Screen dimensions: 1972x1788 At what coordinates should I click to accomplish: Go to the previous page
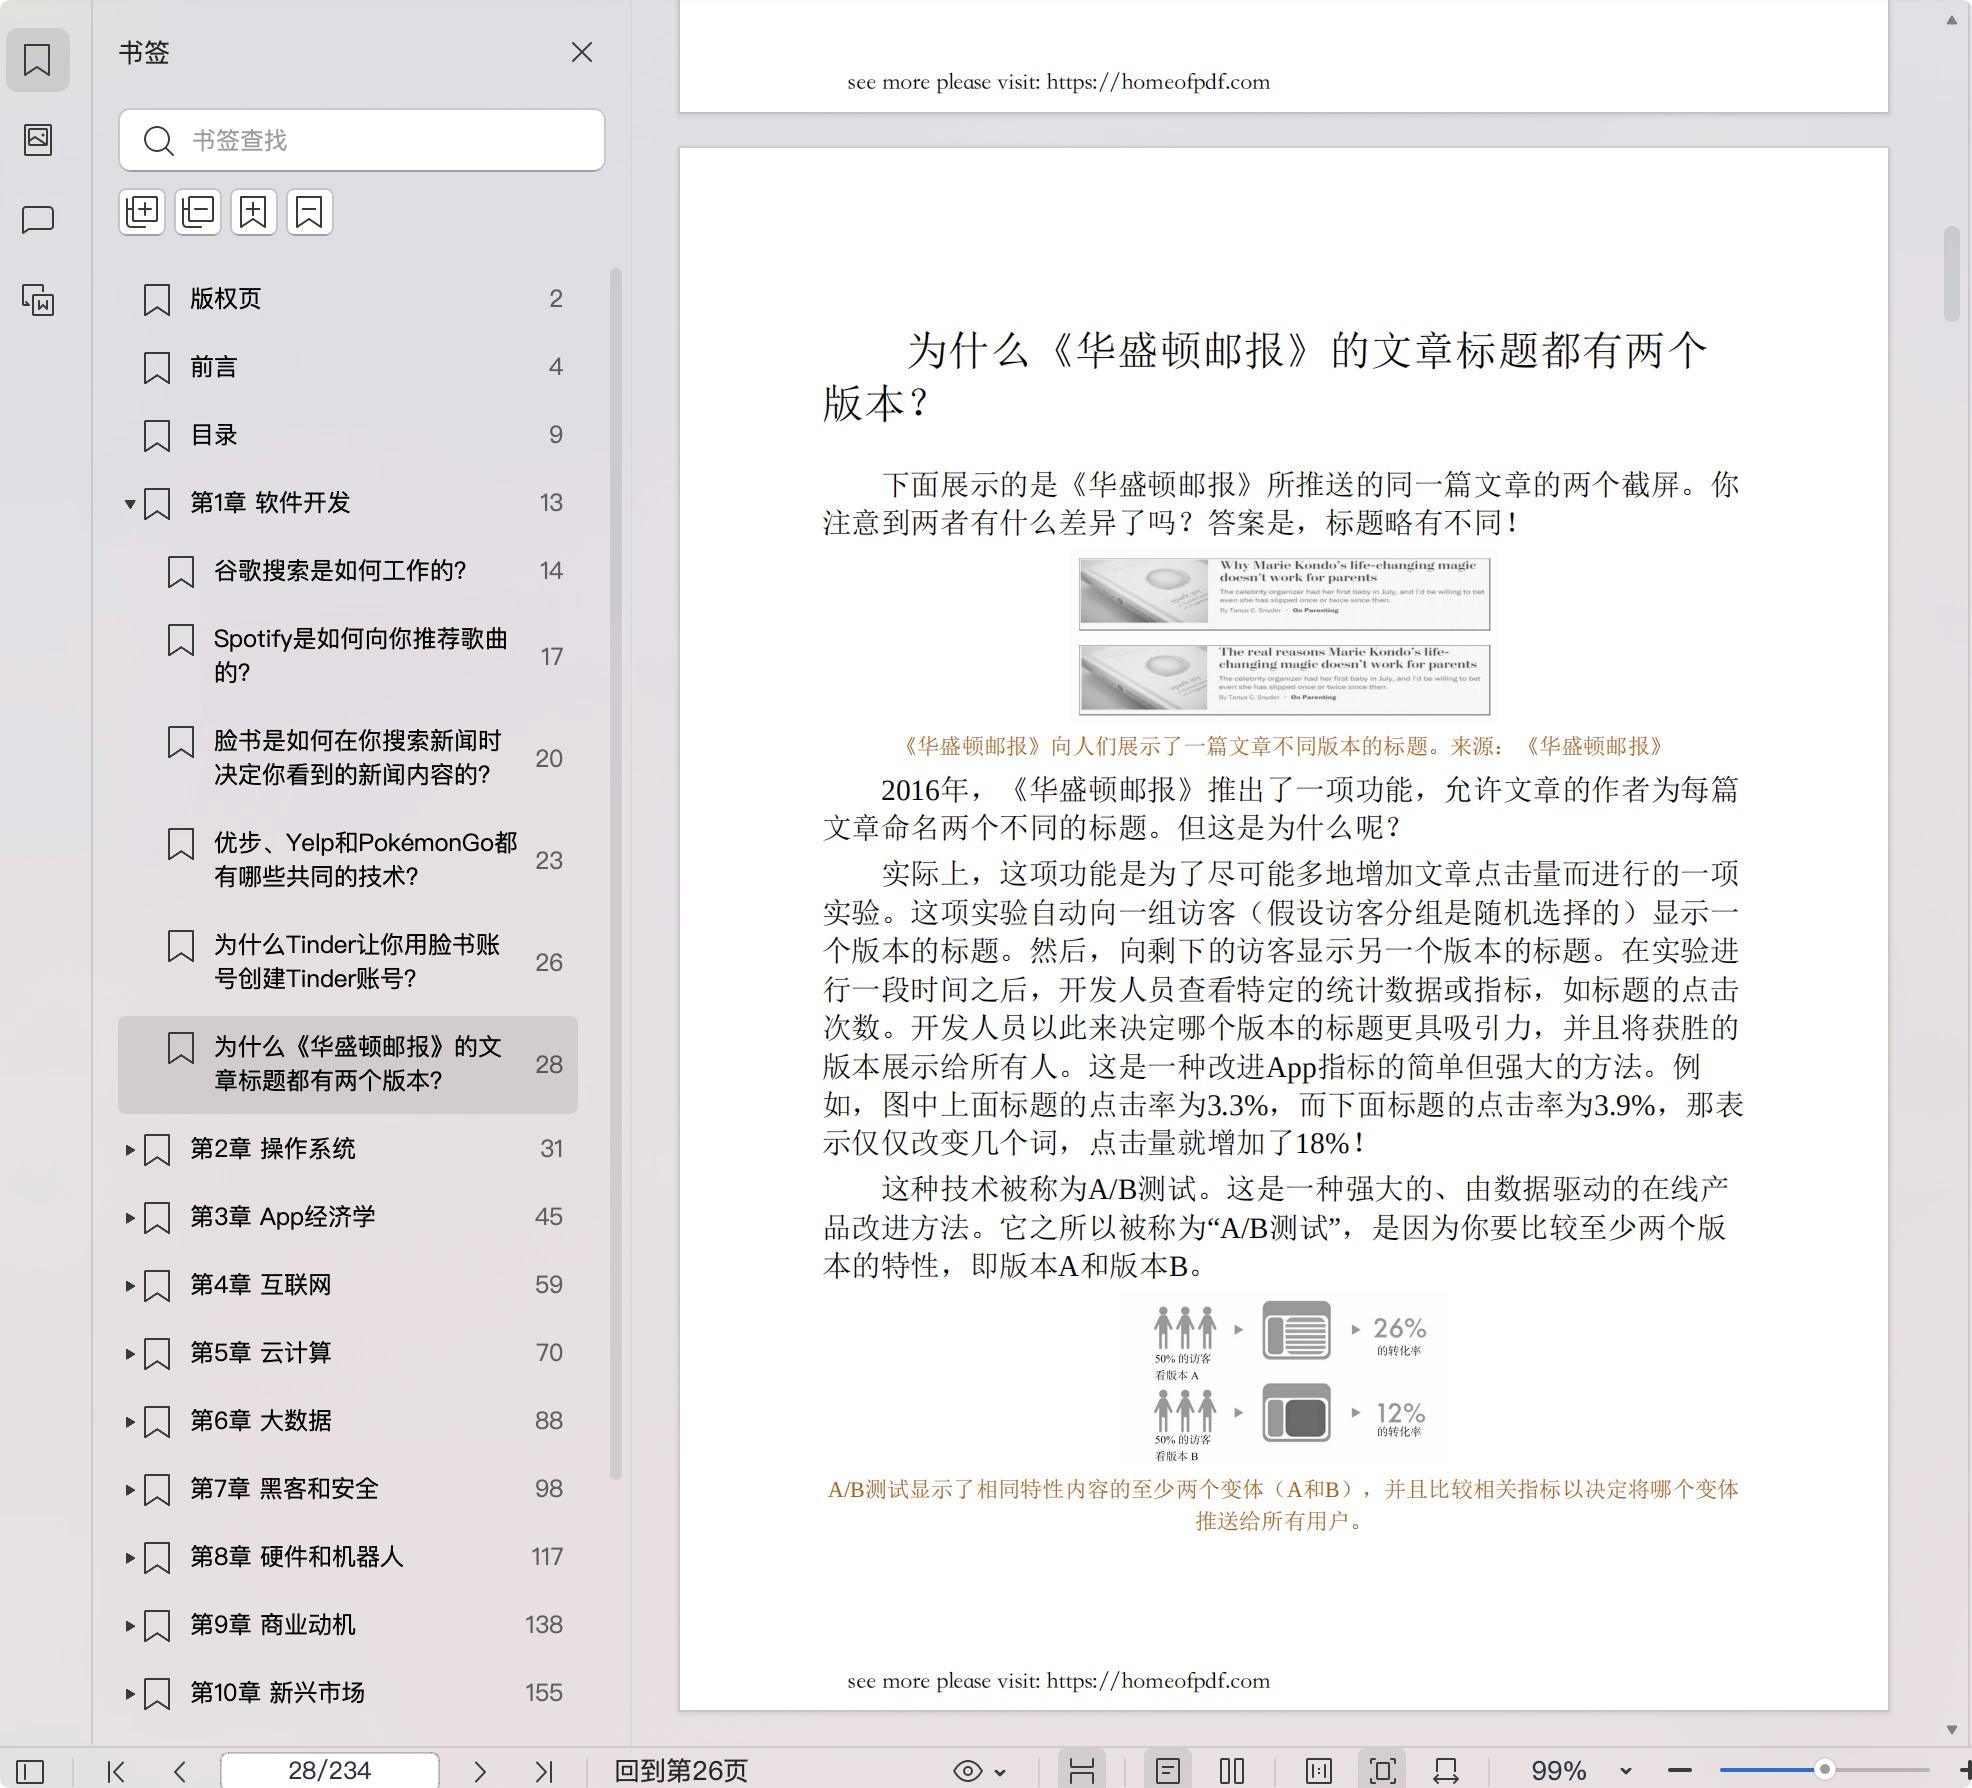(180, 1771)
